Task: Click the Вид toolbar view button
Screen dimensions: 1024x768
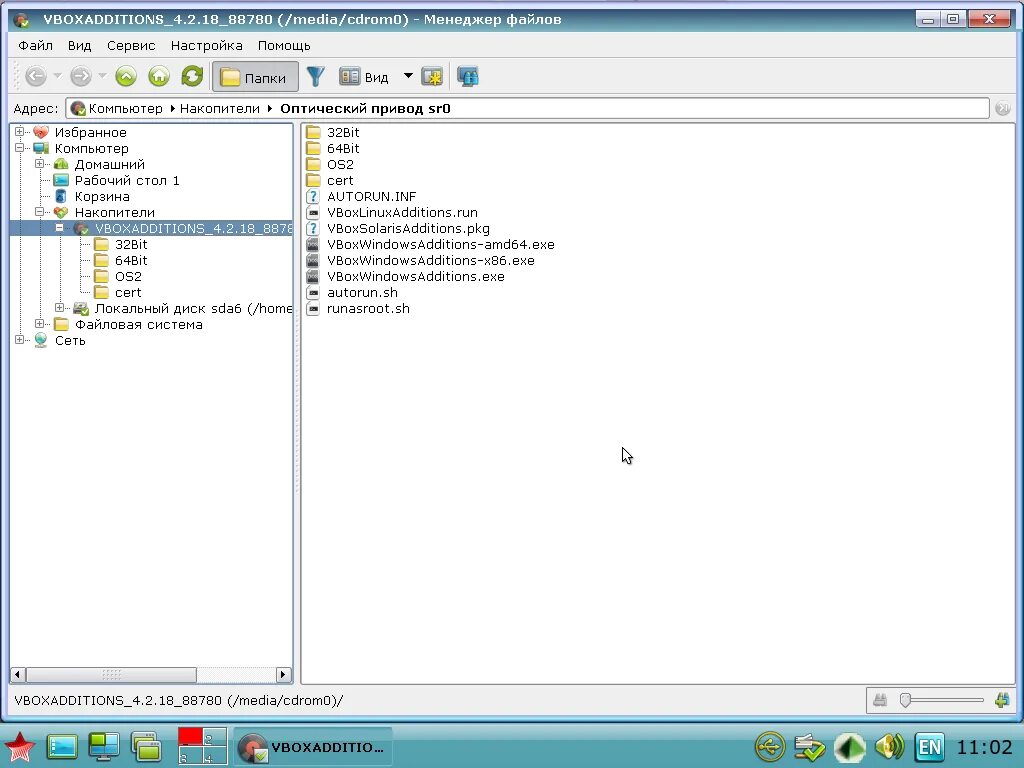Action: click(x=364, y=77)
